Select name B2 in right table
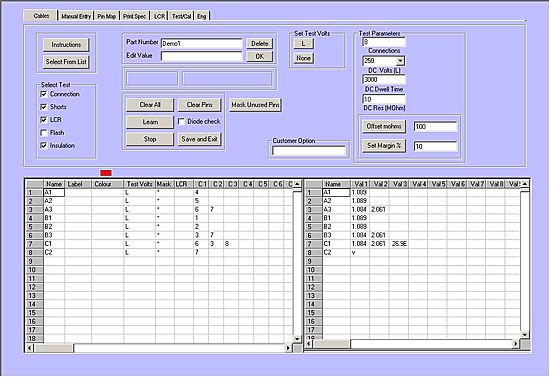550x377 pixels. (x=336, y=227)
